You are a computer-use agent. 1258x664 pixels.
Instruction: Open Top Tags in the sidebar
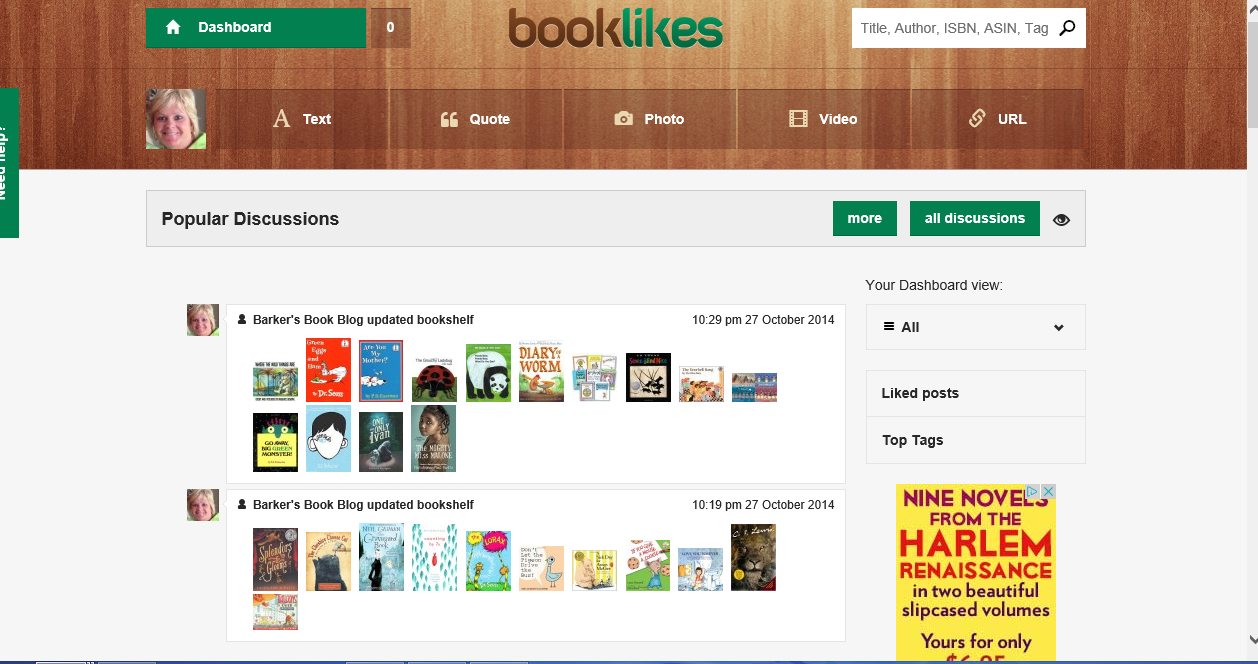911,440
